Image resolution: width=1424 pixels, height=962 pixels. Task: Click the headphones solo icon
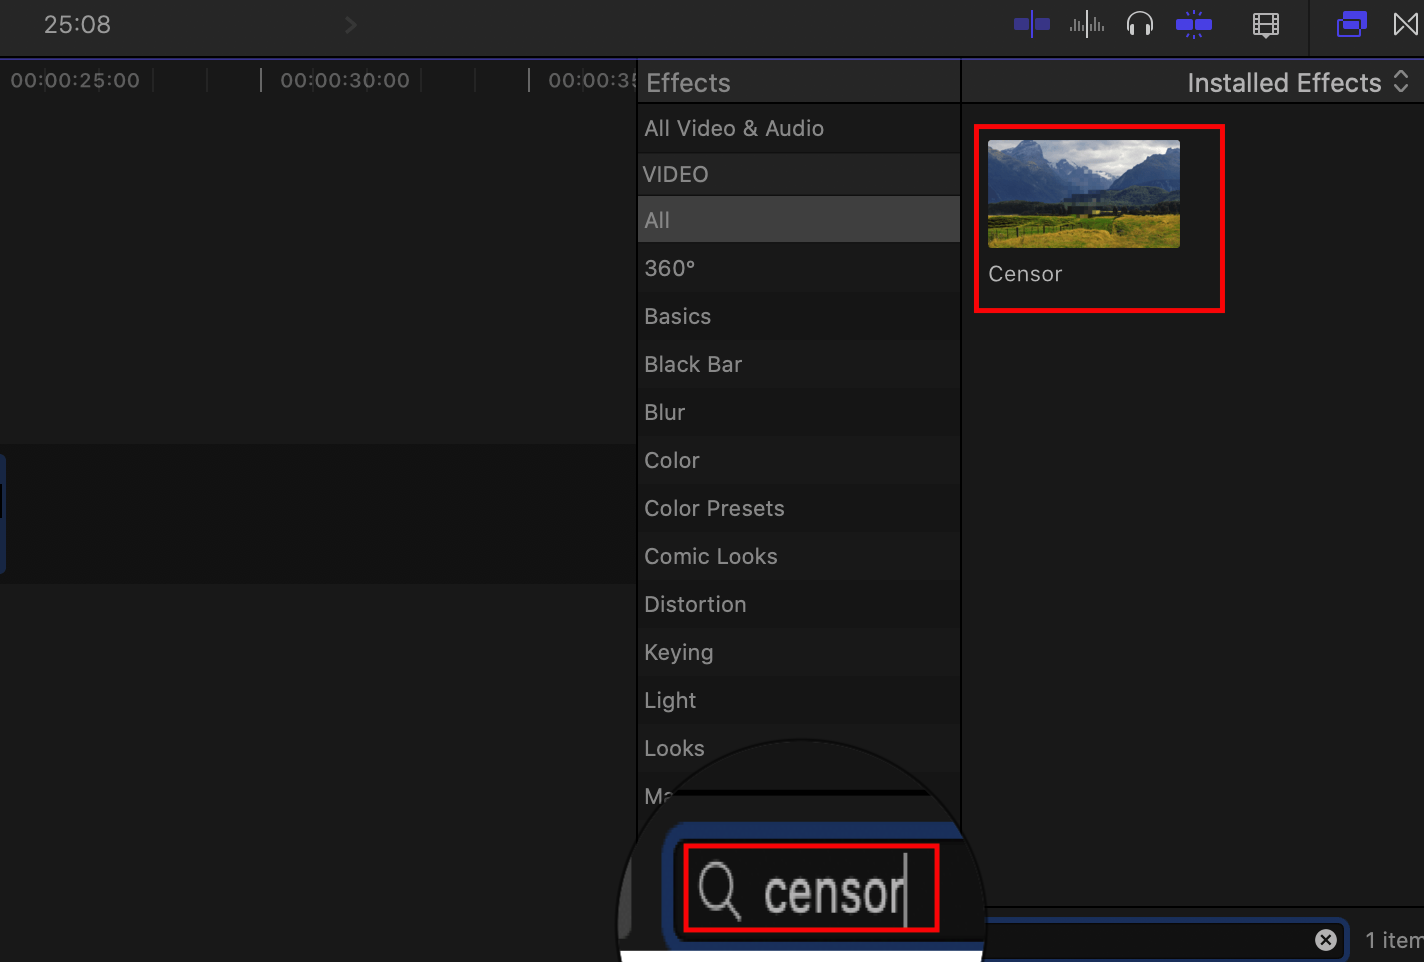pos(1140,24)
